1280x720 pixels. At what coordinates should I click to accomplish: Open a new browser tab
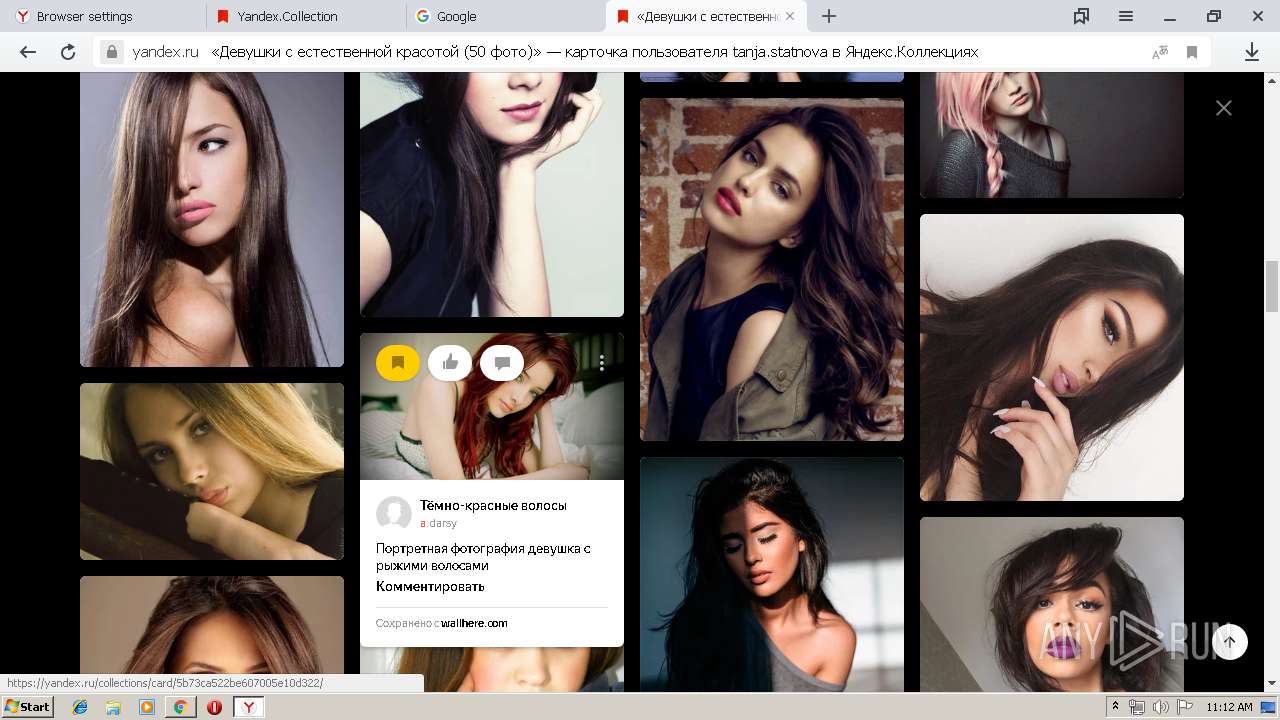[x=829, y=16]
